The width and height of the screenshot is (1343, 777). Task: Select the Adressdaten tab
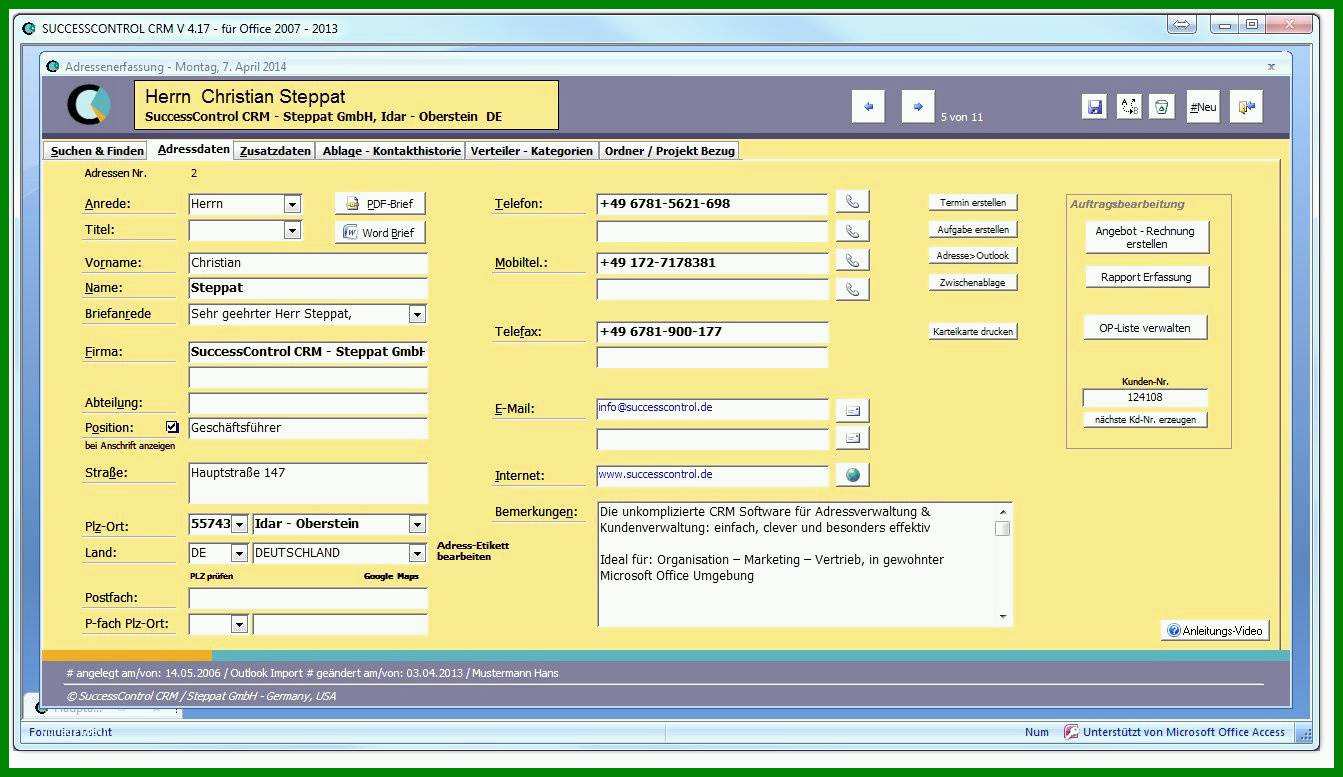[194, 149]
